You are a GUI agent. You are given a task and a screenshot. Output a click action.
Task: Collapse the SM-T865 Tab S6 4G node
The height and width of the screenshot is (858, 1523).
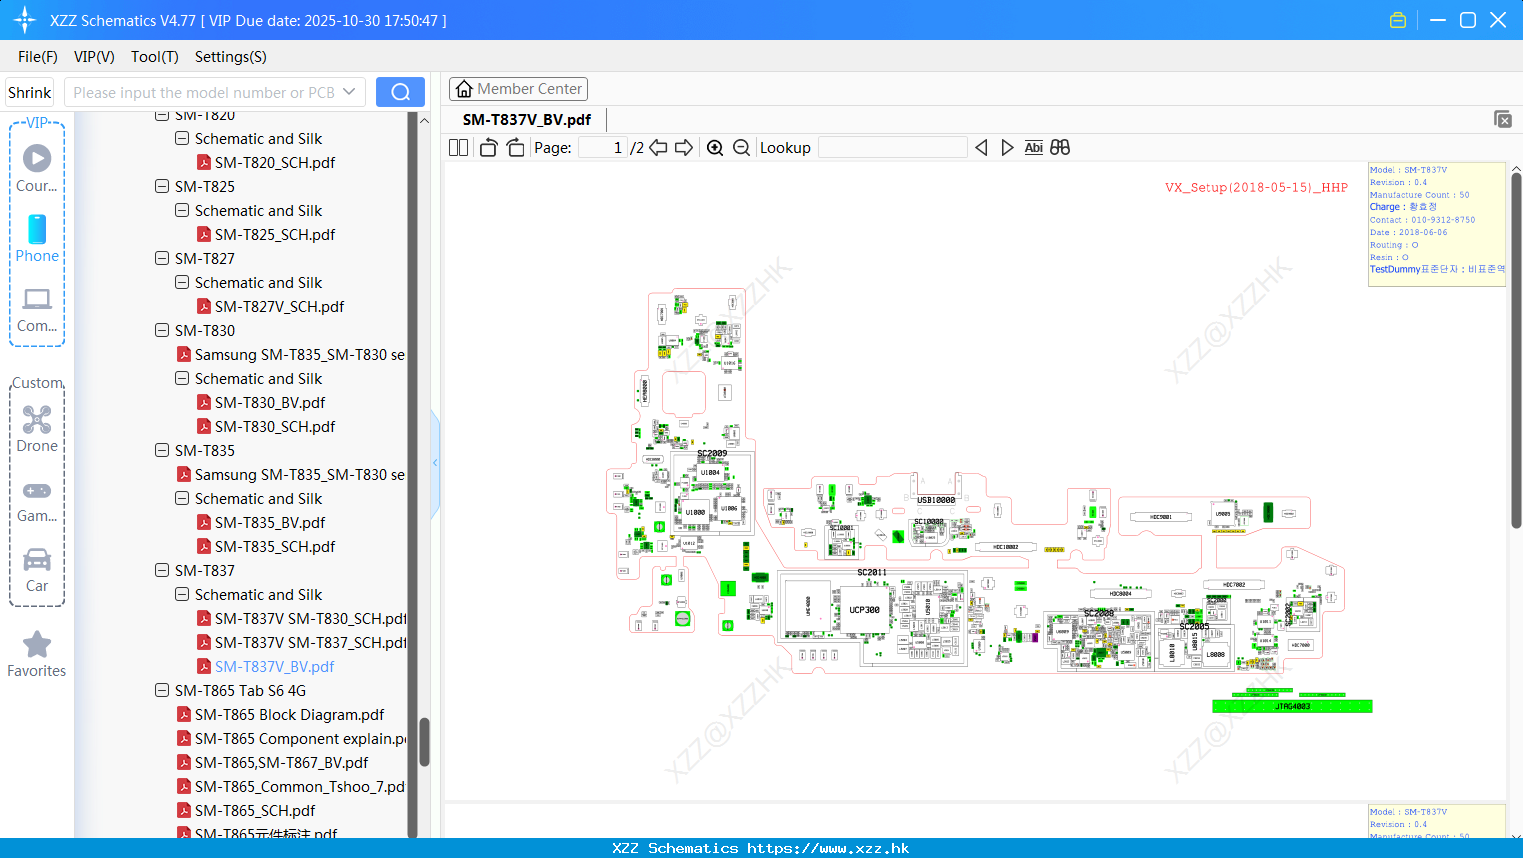(x=162, y=690)
